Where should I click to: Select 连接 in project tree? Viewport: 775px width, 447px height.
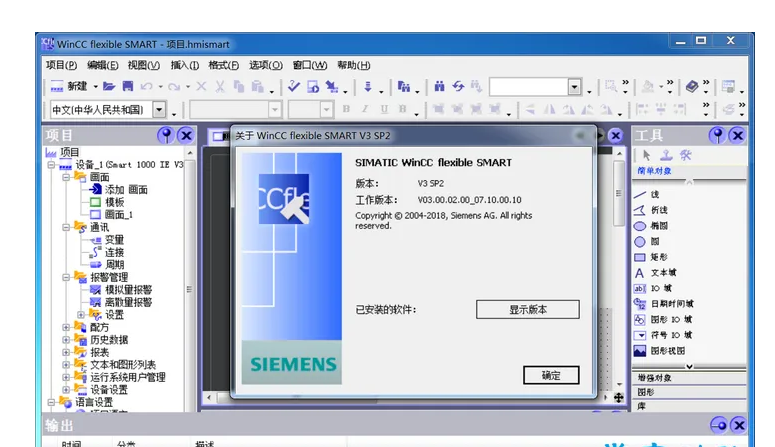click(x=107, y=252)
